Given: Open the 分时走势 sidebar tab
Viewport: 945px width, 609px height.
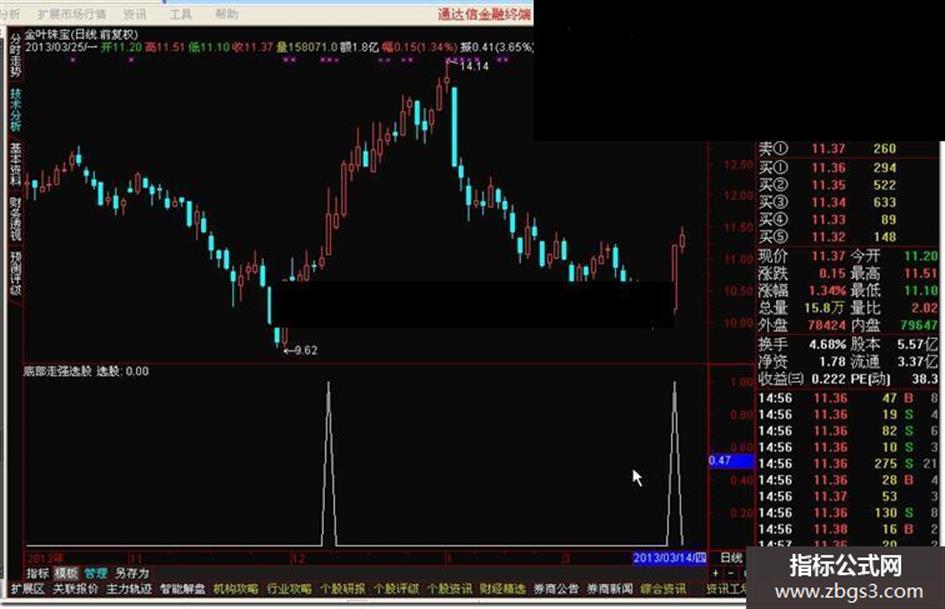Looking at the screenshot, I should pos(15,55).
